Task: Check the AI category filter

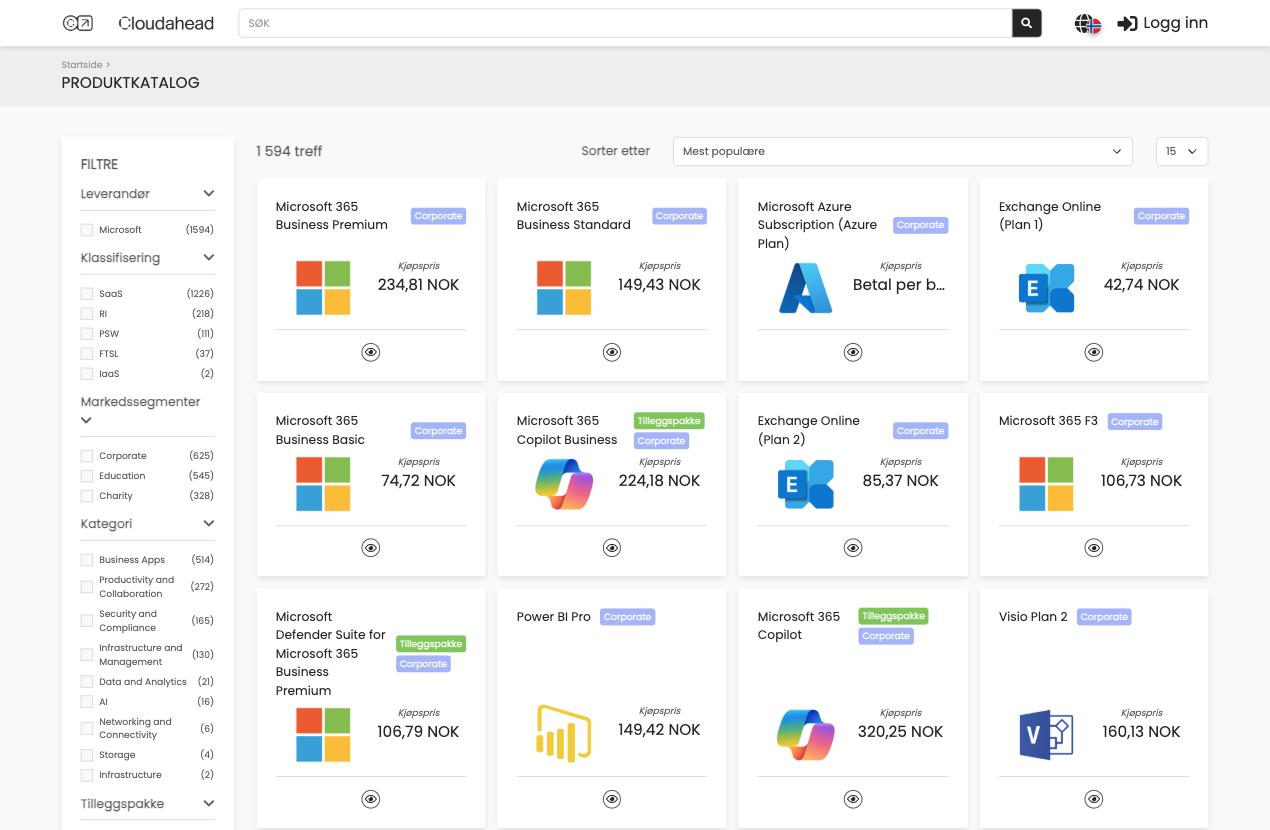Action: coord(87,702)
